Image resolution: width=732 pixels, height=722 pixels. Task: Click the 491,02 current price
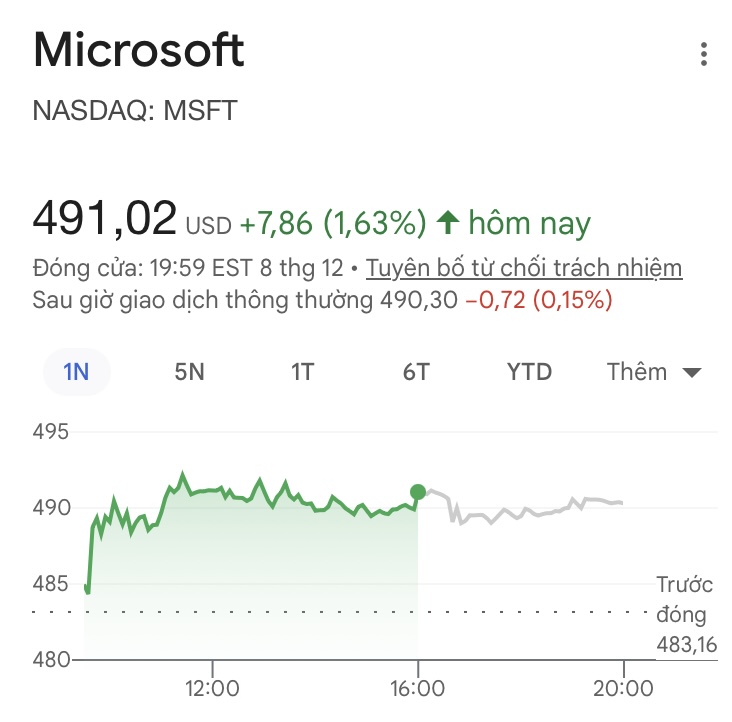coord(105,219)
